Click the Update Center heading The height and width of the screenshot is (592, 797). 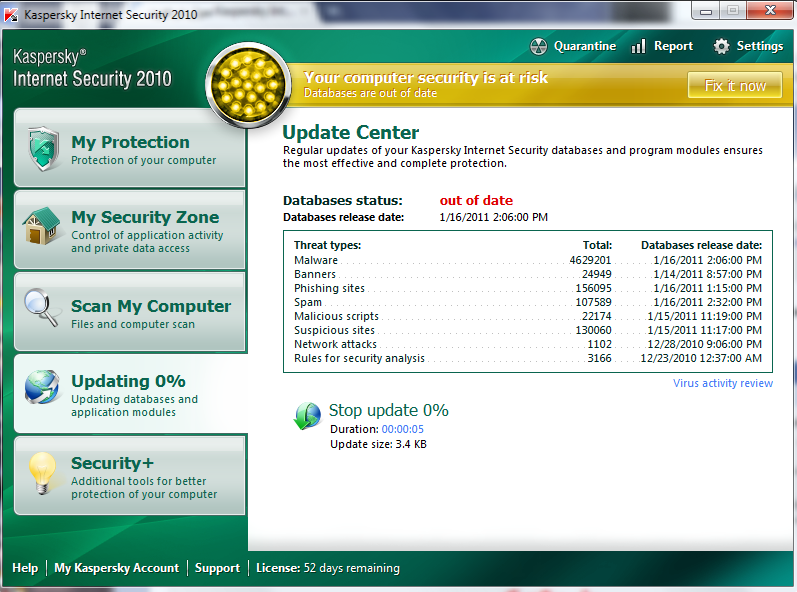coord(350,133)
